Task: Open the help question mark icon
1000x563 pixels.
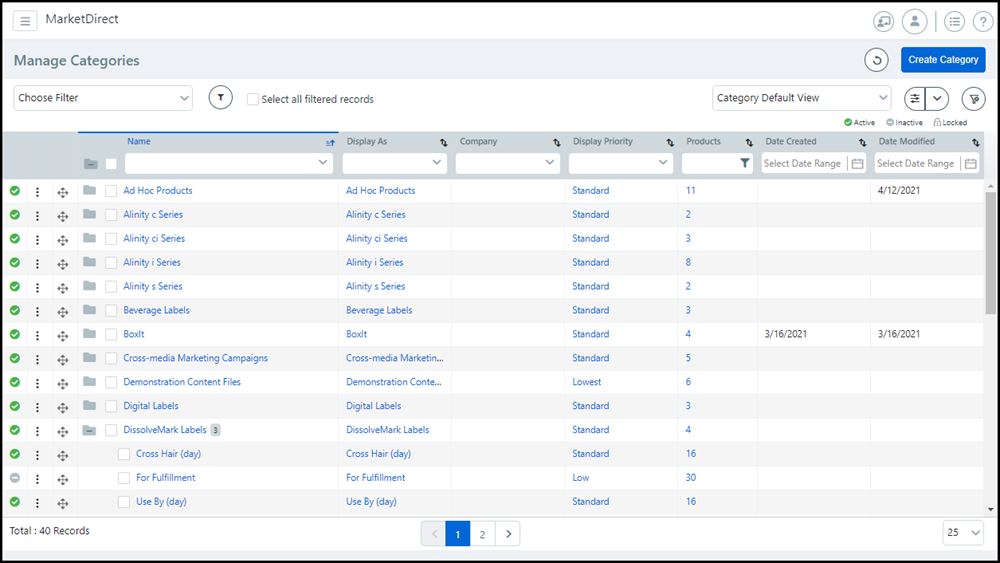Action: 982,21
